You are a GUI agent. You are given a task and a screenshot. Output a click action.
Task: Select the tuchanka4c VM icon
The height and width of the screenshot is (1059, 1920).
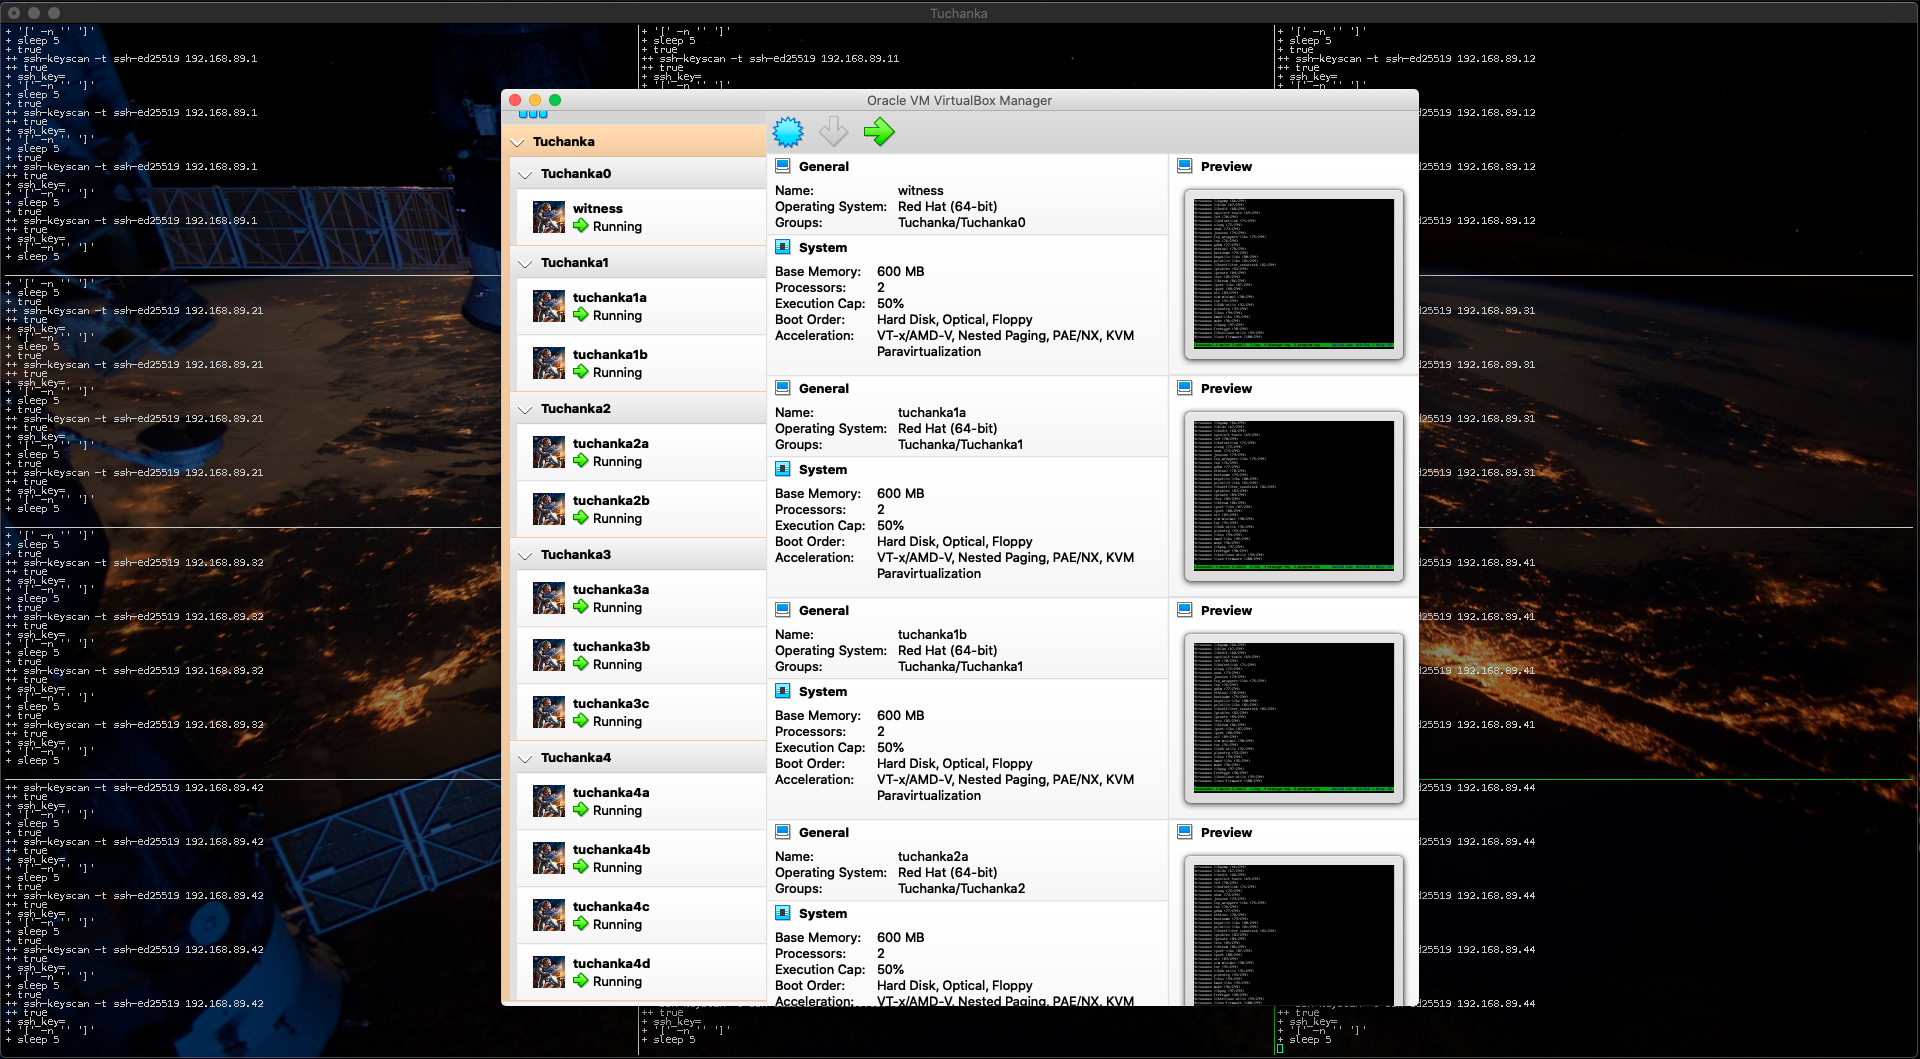coord(549,915)
